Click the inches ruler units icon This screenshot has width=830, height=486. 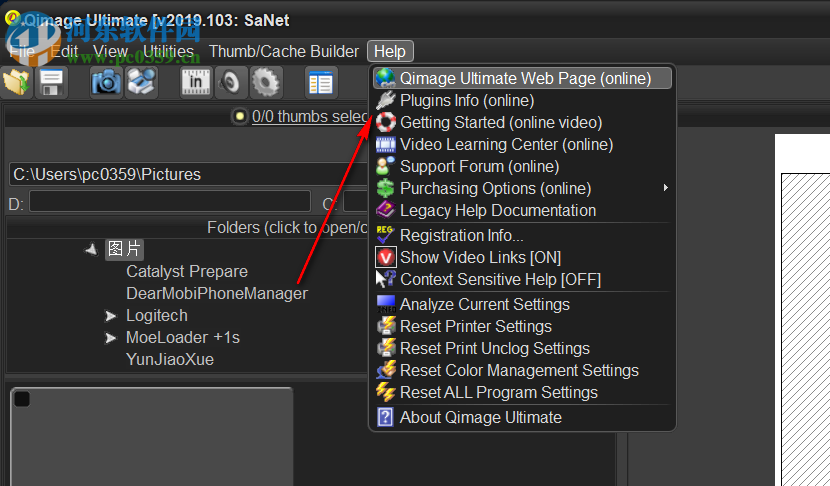click(x=196, y=82)
